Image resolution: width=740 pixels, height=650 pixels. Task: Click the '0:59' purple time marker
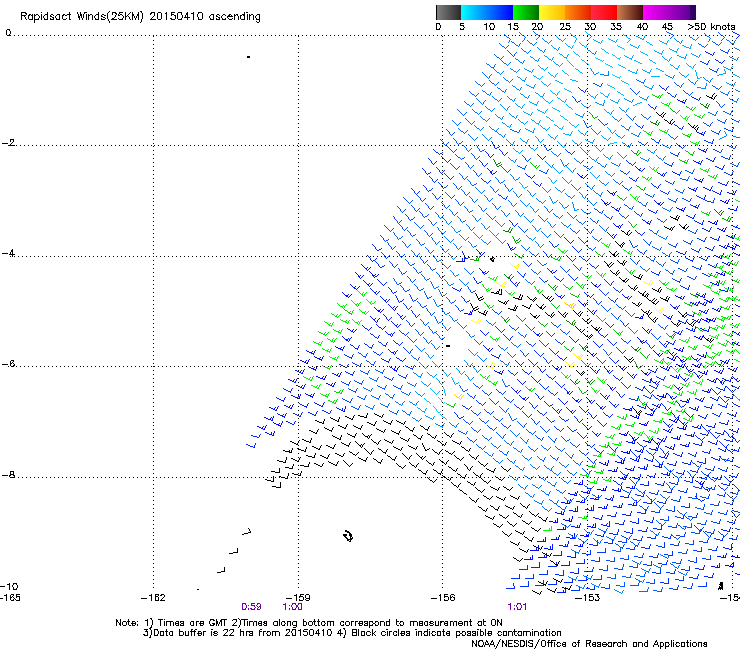[x=251, y=607]
